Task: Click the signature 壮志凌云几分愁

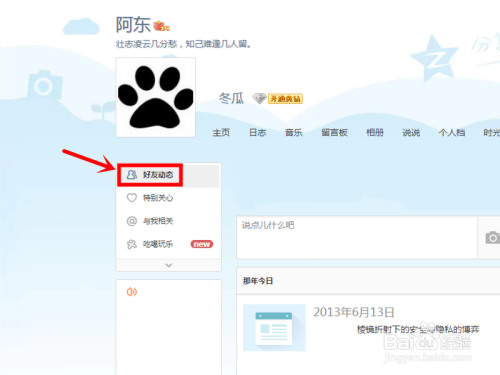Action: click(146, 44)
